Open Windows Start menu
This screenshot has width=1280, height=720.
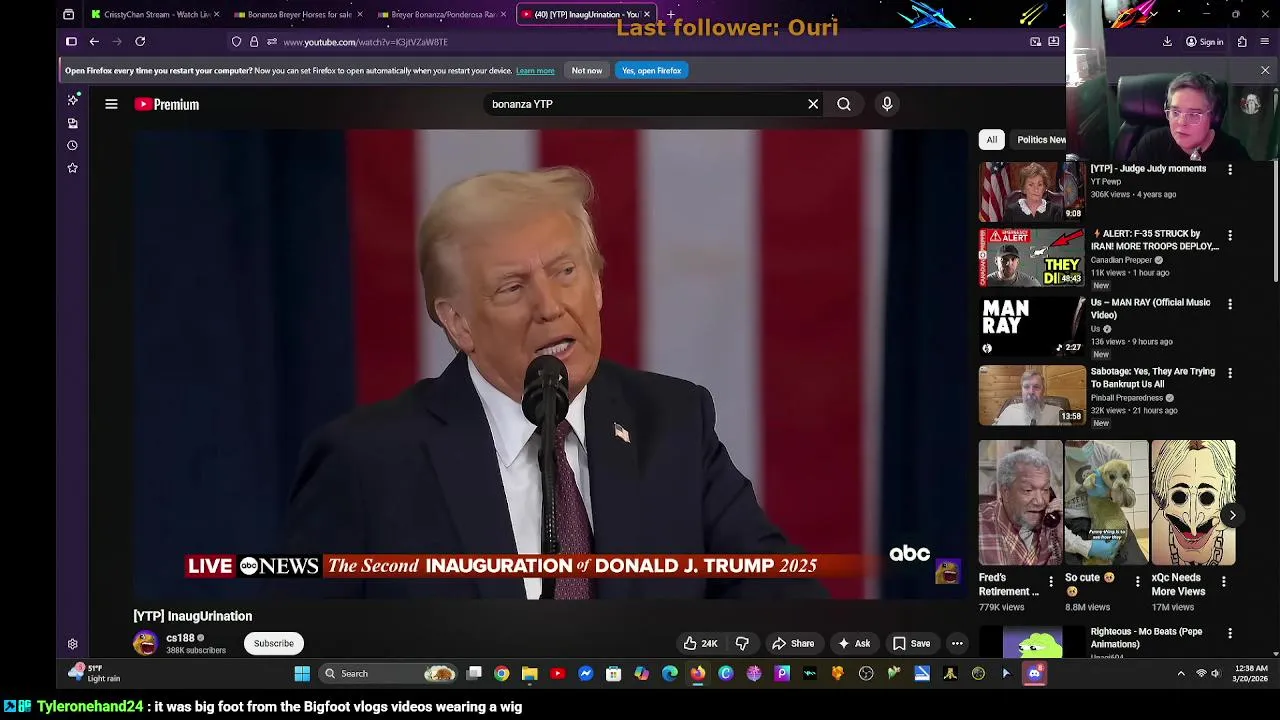coord(302,673)
